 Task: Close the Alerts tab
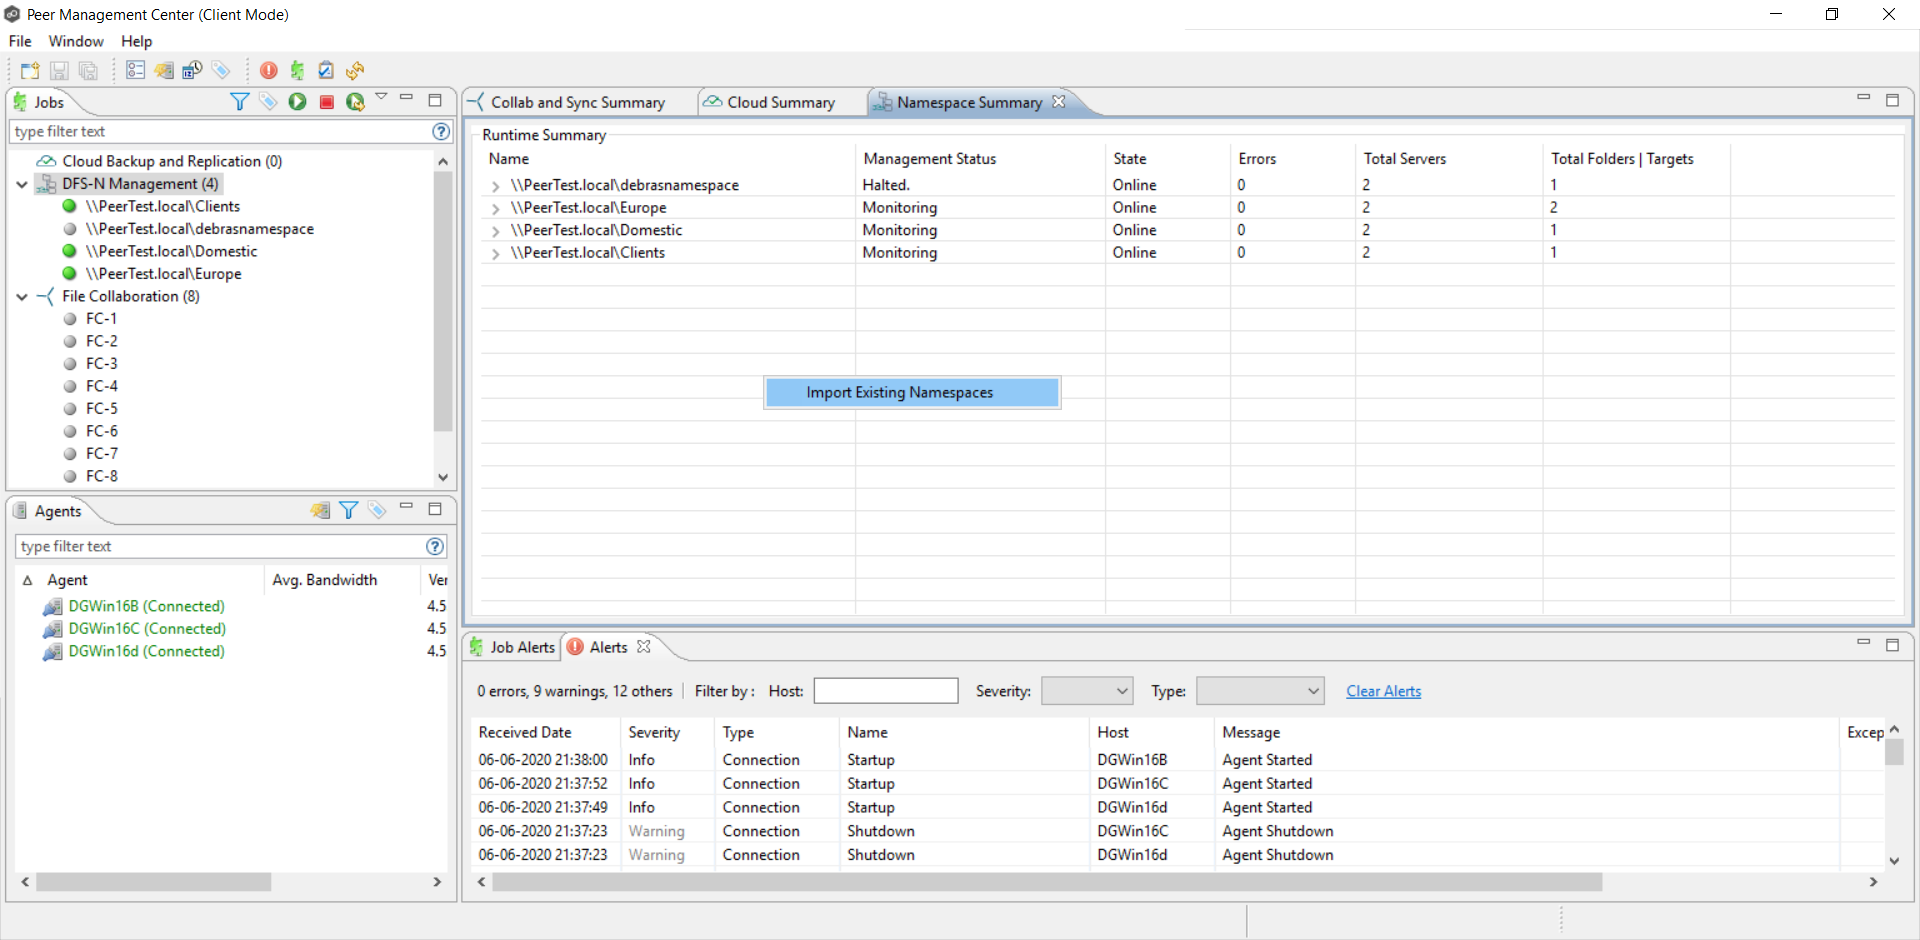(x=644, y=647)
